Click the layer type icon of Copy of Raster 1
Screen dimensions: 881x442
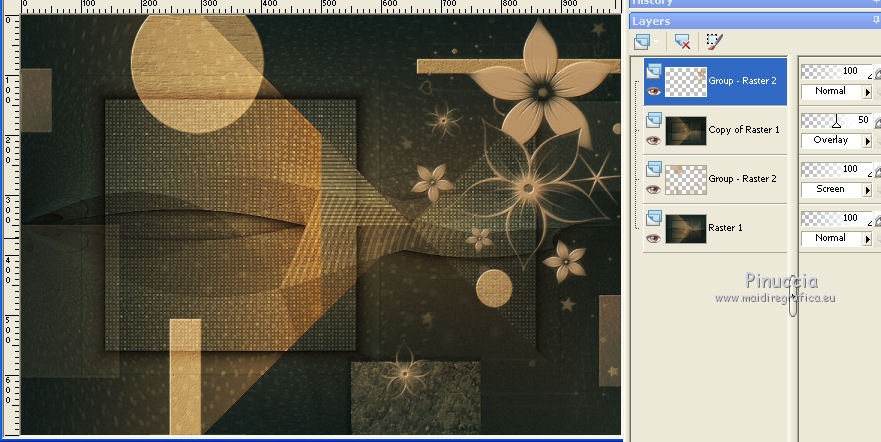(x=654, y=120)
